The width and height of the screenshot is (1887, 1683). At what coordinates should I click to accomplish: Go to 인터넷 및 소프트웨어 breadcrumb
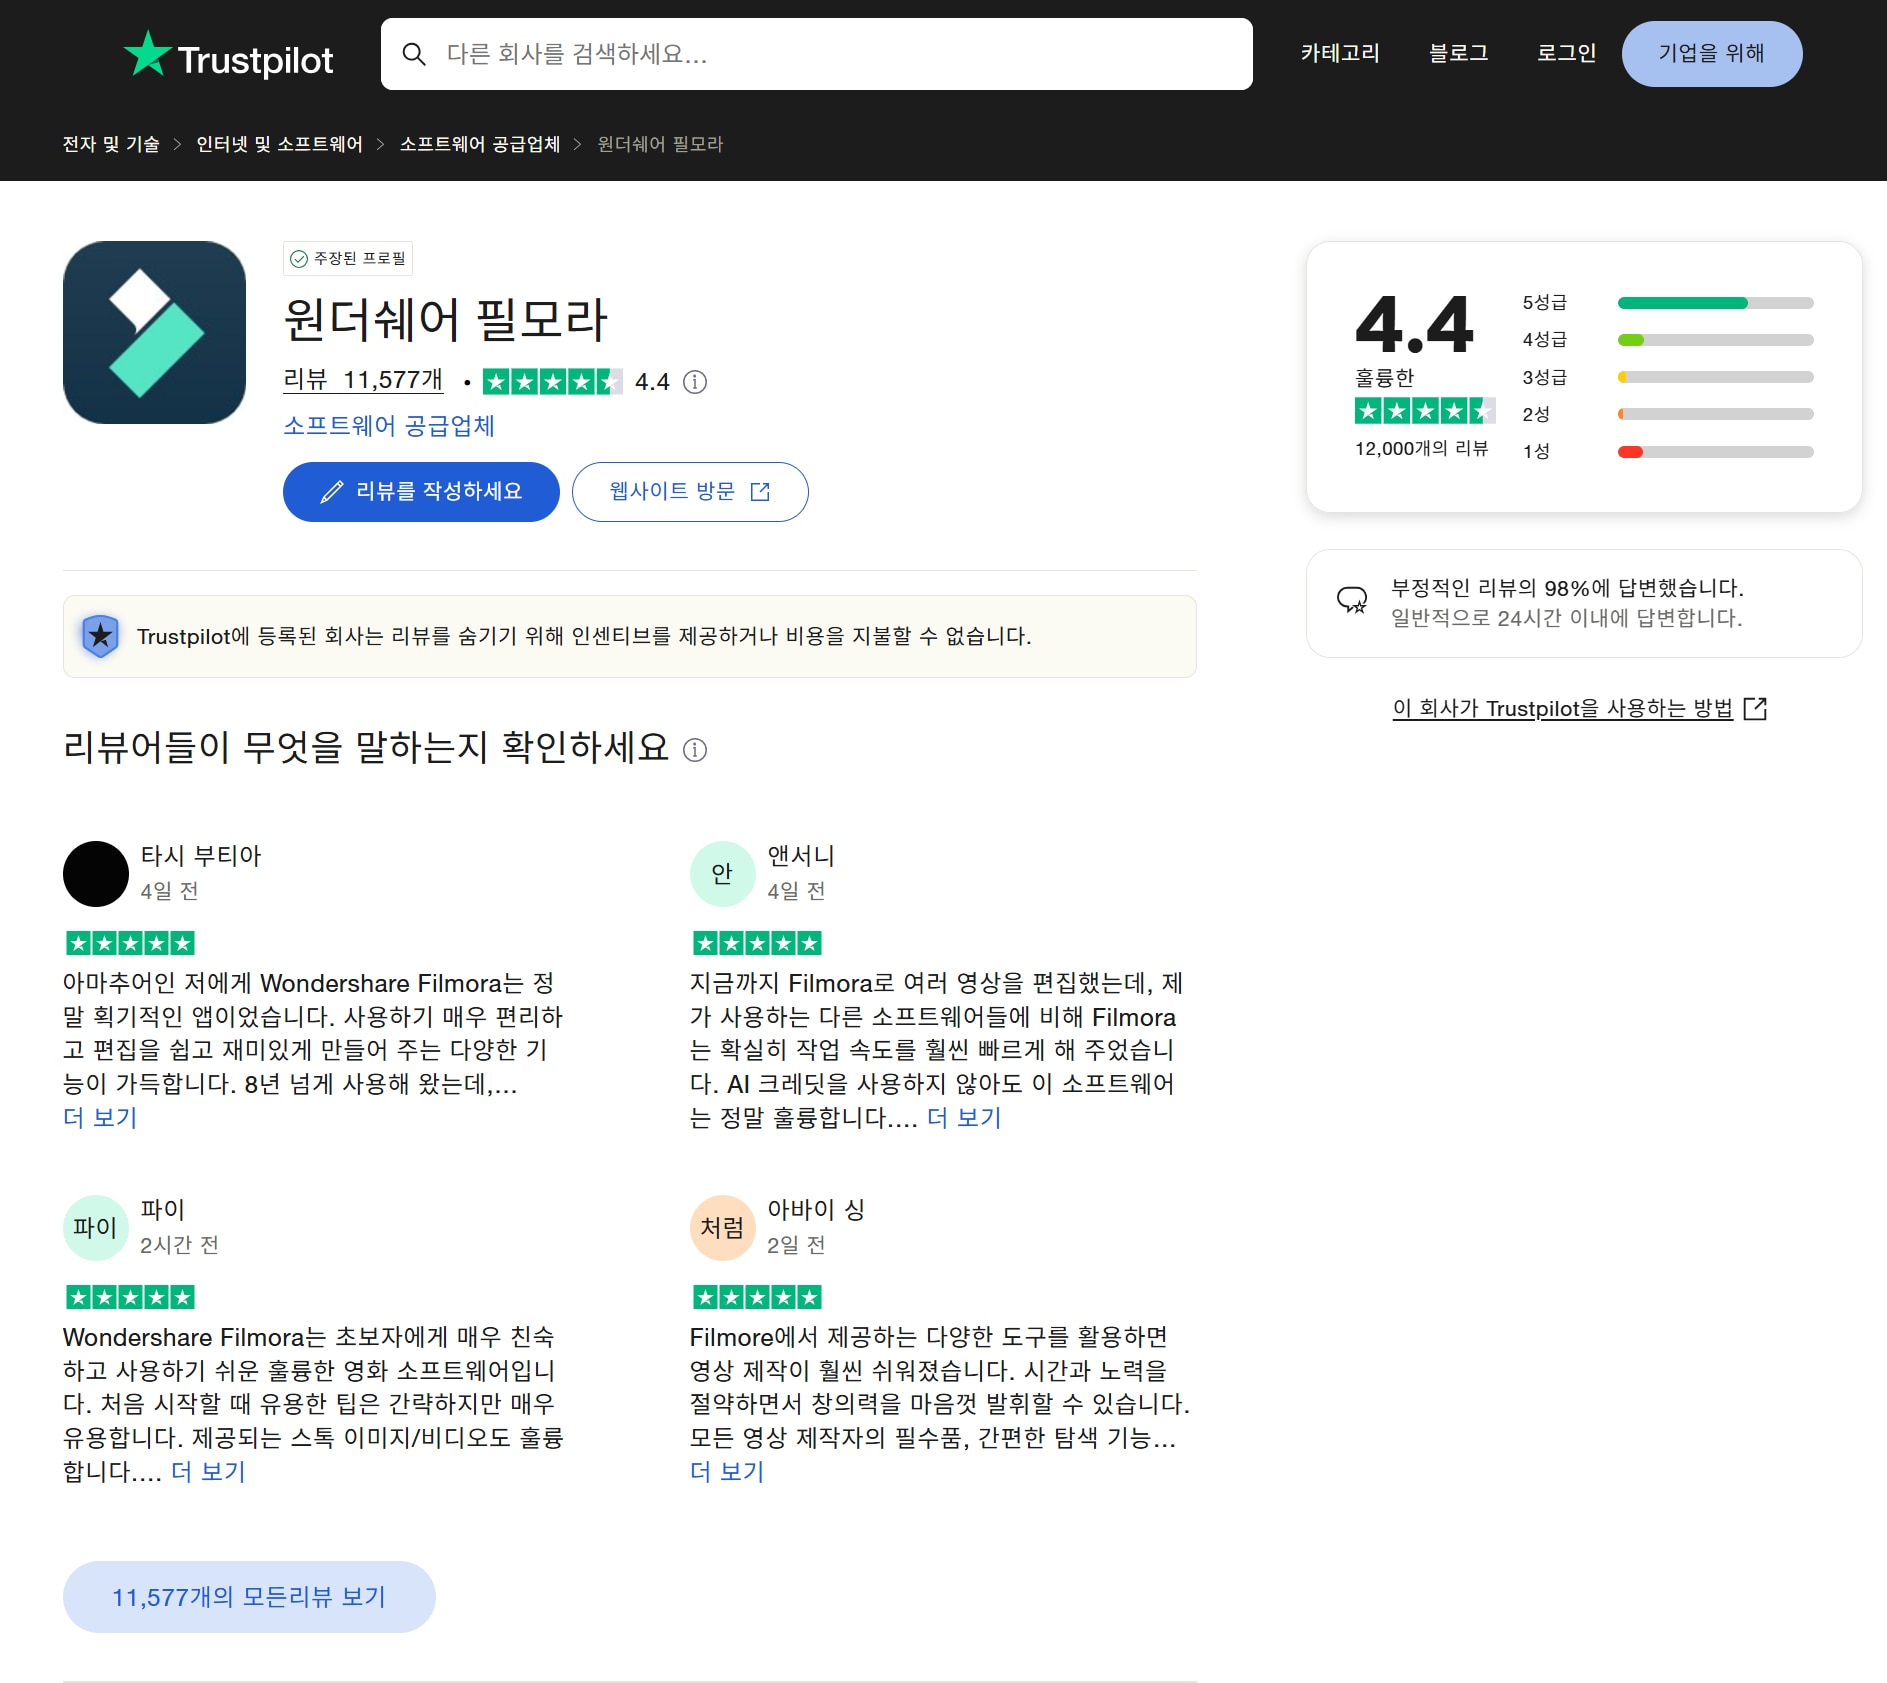click(279, 144)
